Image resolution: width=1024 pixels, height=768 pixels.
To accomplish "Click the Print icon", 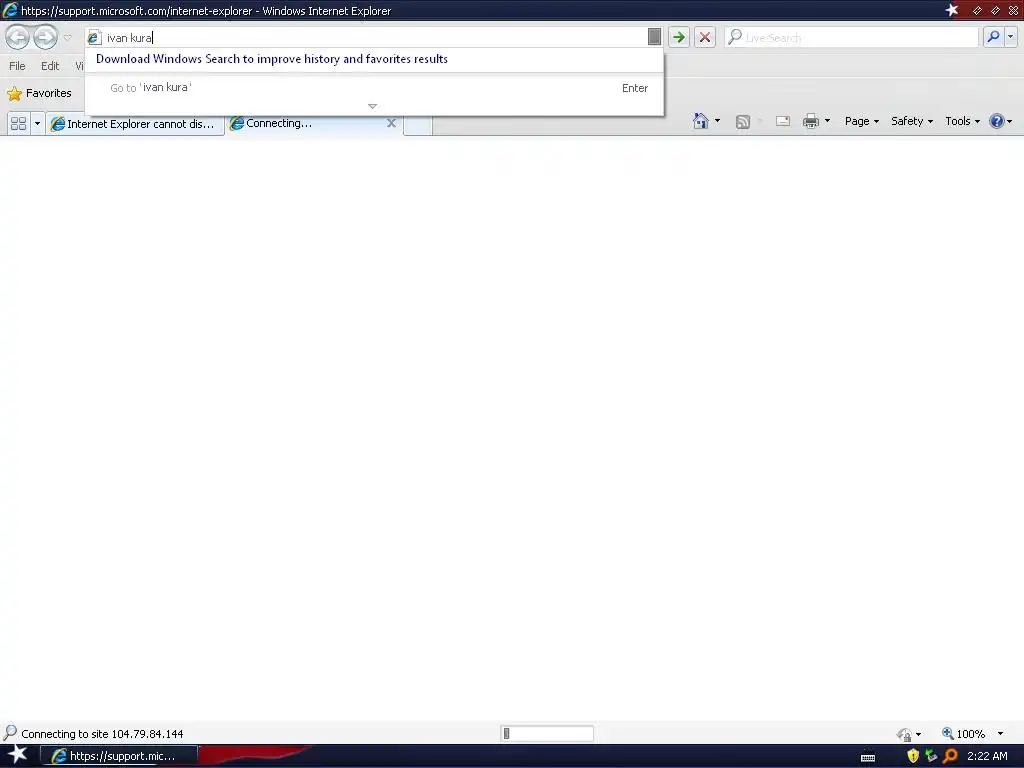I will tap(810, 121).
